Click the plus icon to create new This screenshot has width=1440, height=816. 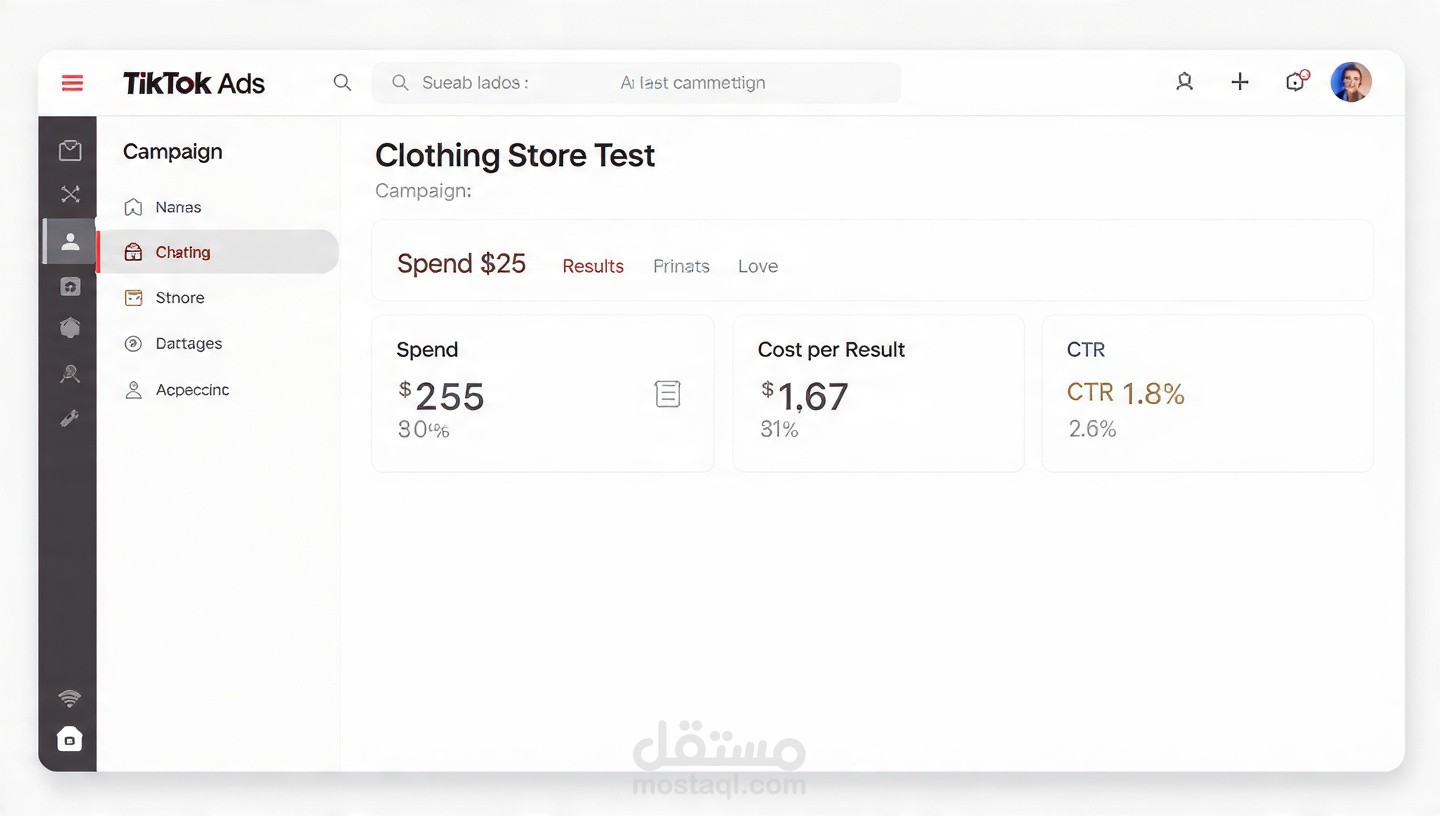(x=1240, y=82)
